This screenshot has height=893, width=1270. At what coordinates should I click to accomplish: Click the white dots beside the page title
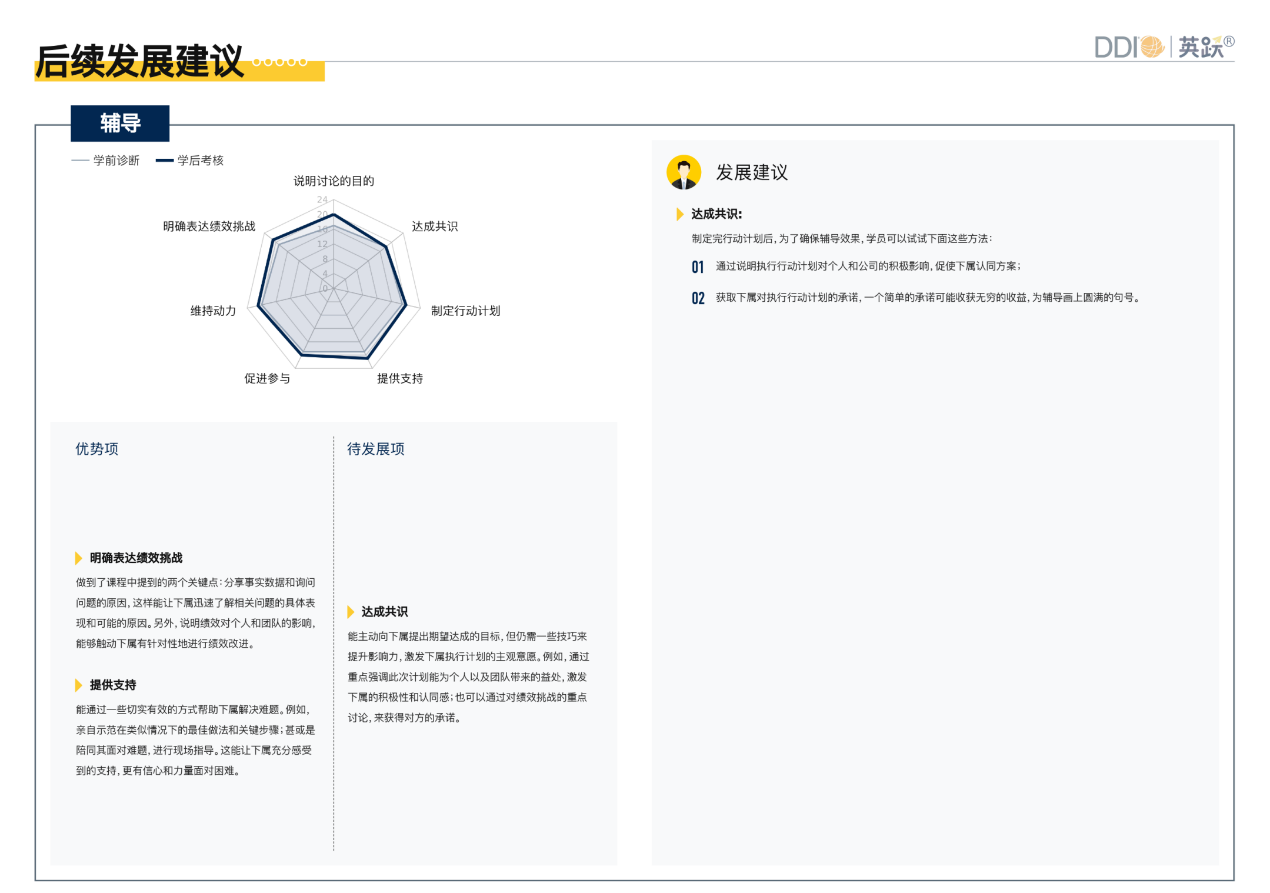[x=280, y=62]
